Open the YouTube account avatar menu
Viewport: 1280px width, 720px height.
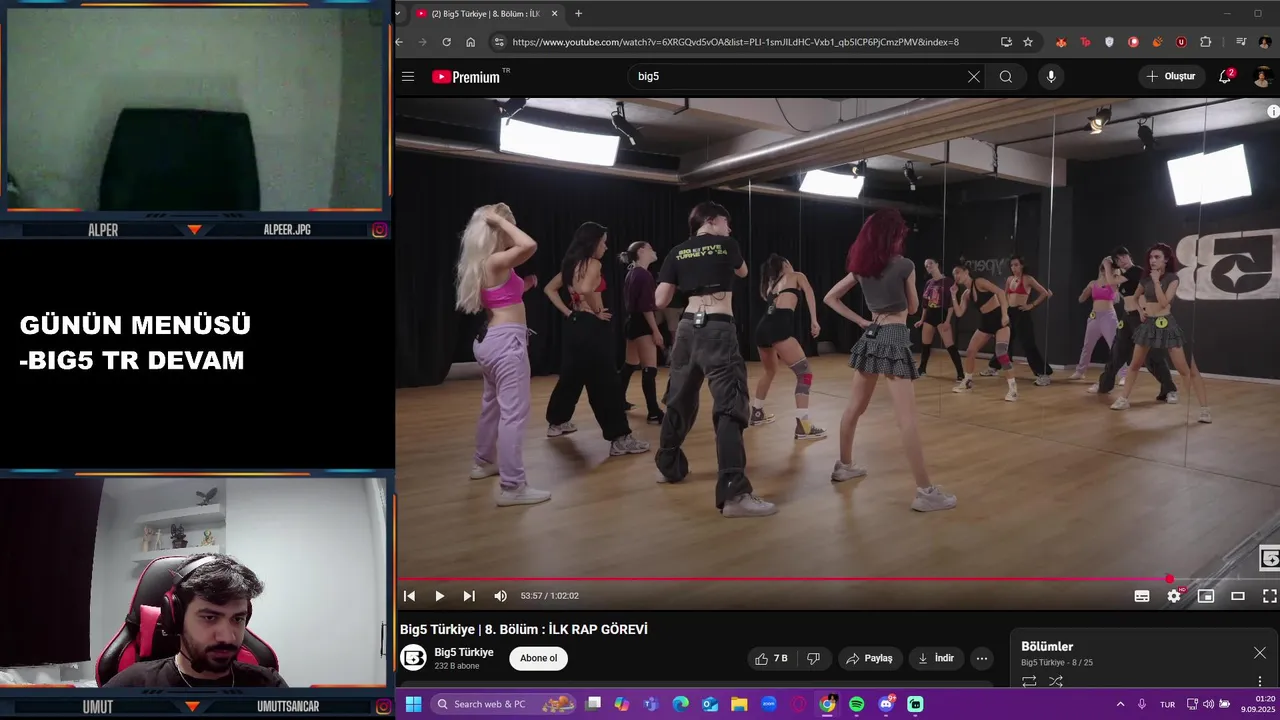[x=1263, y=76]
